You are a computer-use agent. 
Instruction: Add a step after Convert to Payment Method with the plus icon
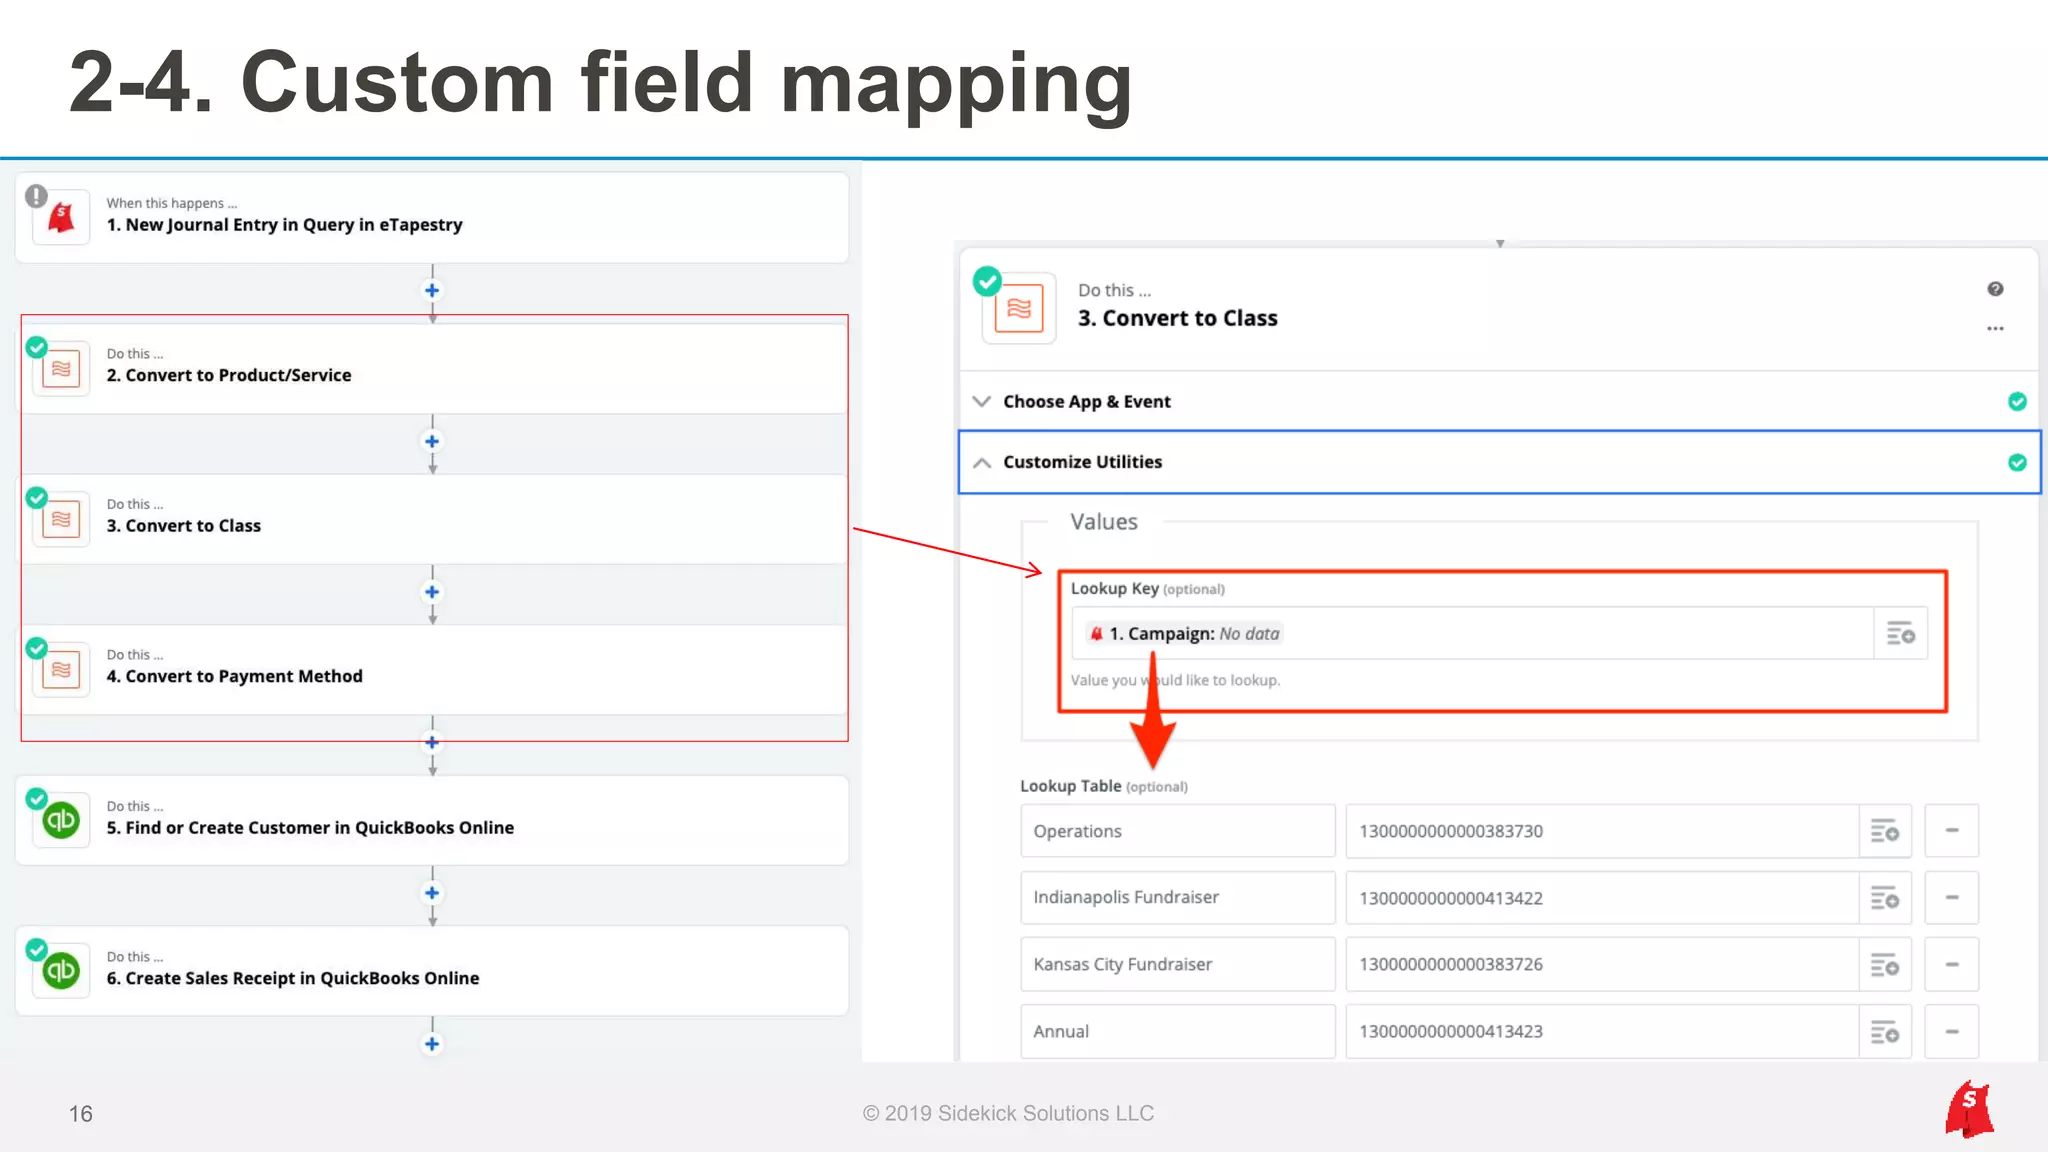click(432, 742)
